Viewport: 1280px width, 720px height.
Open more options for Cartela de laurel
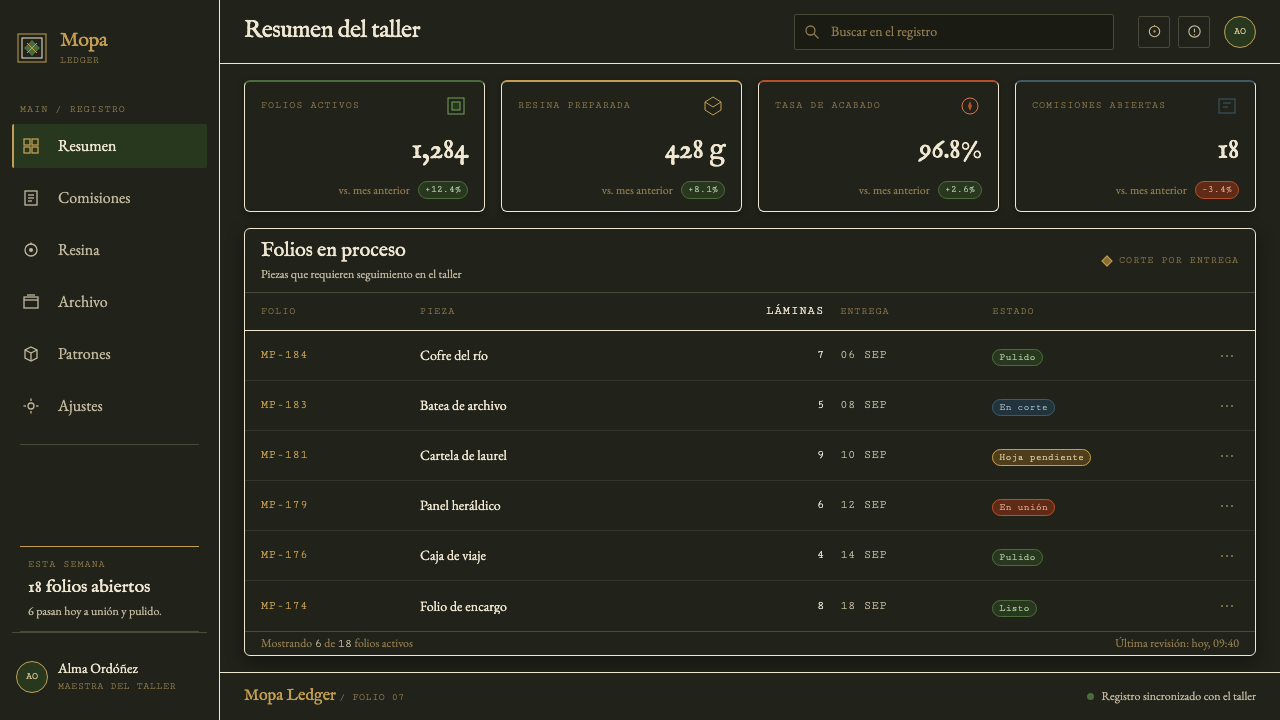[1227, 456]
